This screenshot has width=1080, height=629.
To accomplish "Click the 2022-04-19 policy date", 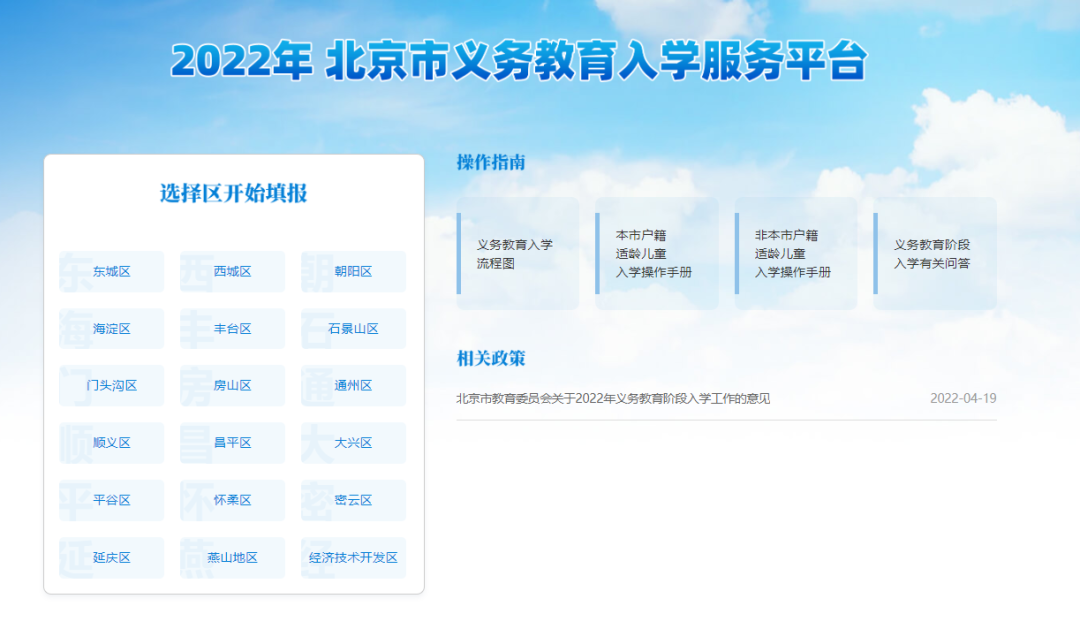I will 963,398.
